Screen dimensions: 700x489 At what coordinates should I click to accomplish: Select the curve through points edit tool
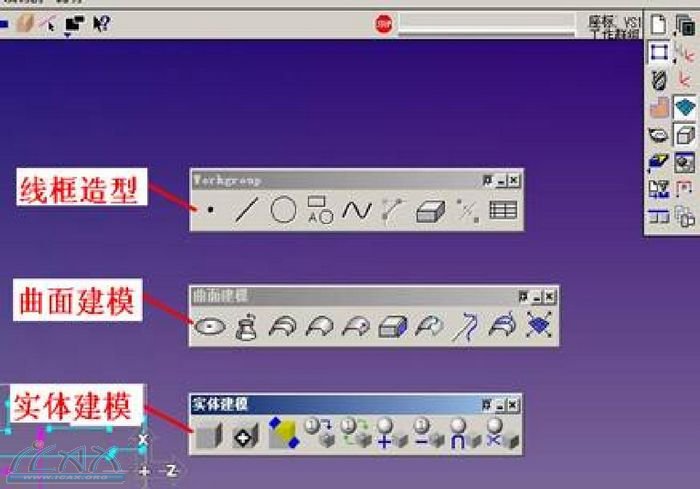pos(393,209)
